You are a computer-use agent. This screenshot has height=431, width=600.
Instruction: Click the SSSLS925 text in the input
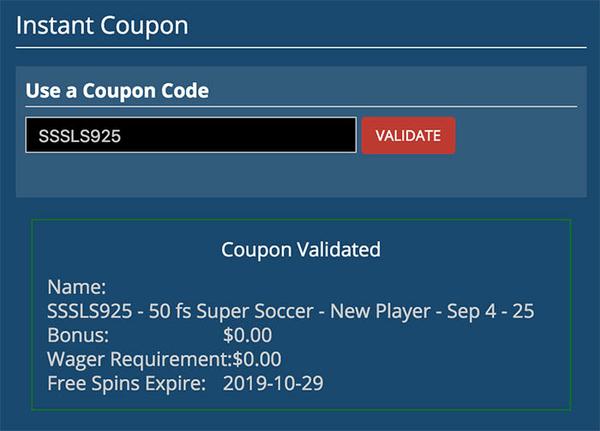pyautogui.click(x=79, y=136)
